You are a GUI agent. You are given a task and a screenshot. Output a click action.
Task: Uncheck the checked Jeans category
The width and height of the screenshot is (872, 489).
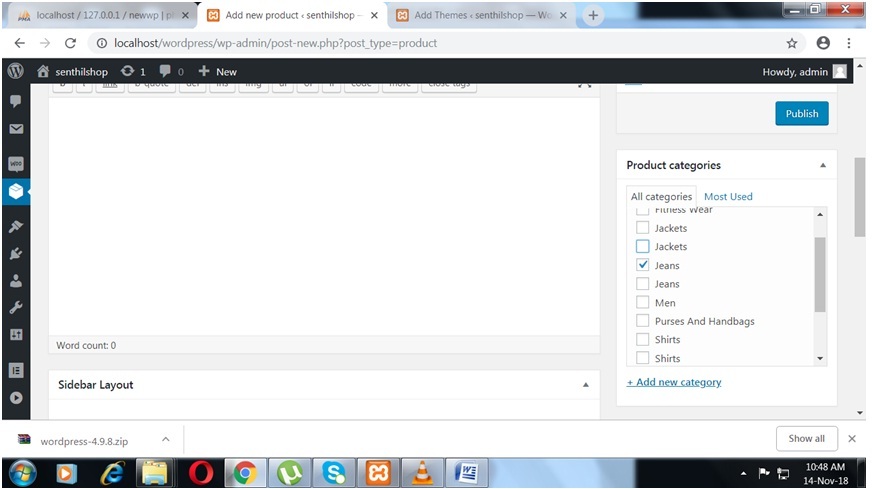(x=643, y=265)
